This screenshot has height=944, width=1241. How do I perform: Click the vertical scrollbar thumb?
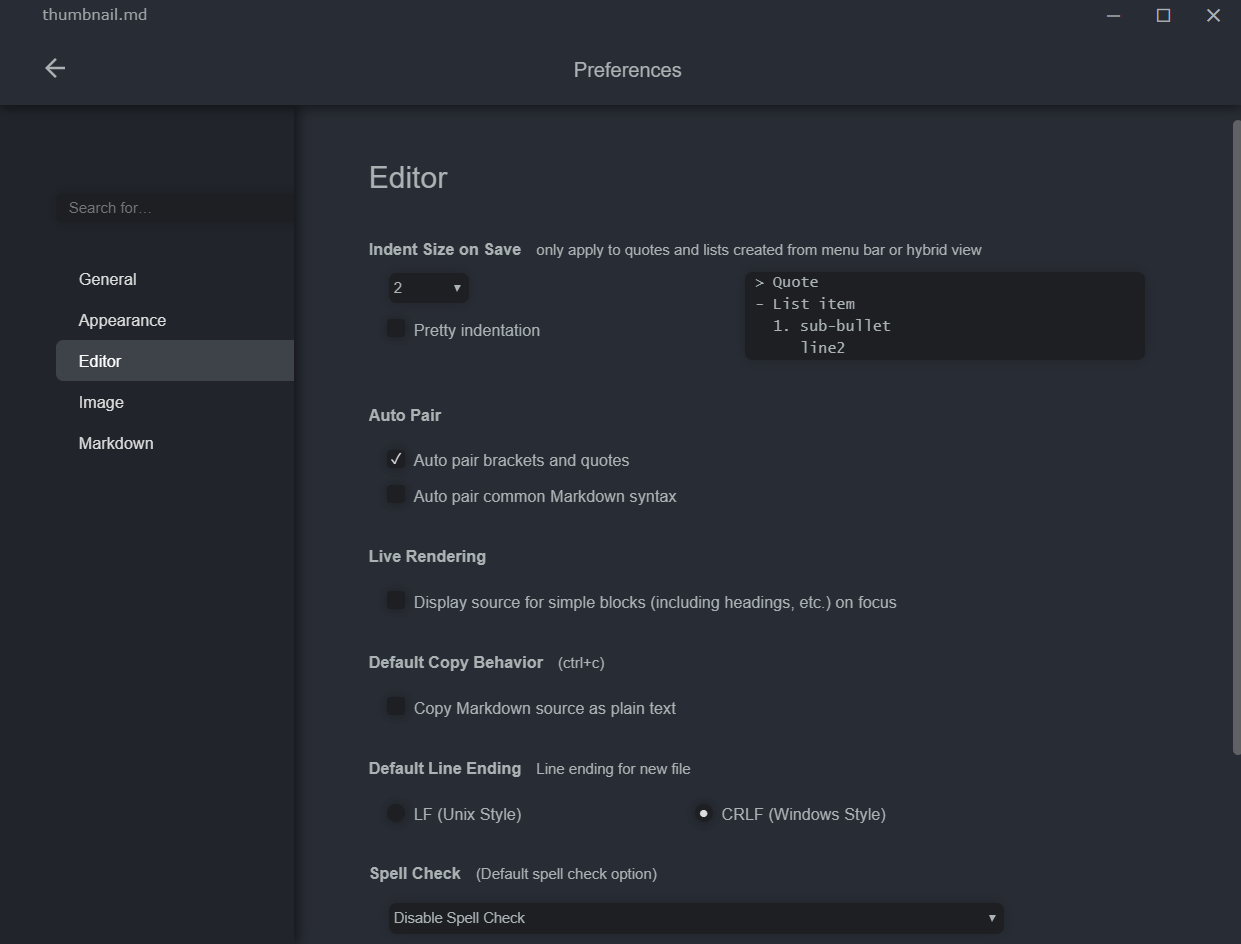(1237, 437)
